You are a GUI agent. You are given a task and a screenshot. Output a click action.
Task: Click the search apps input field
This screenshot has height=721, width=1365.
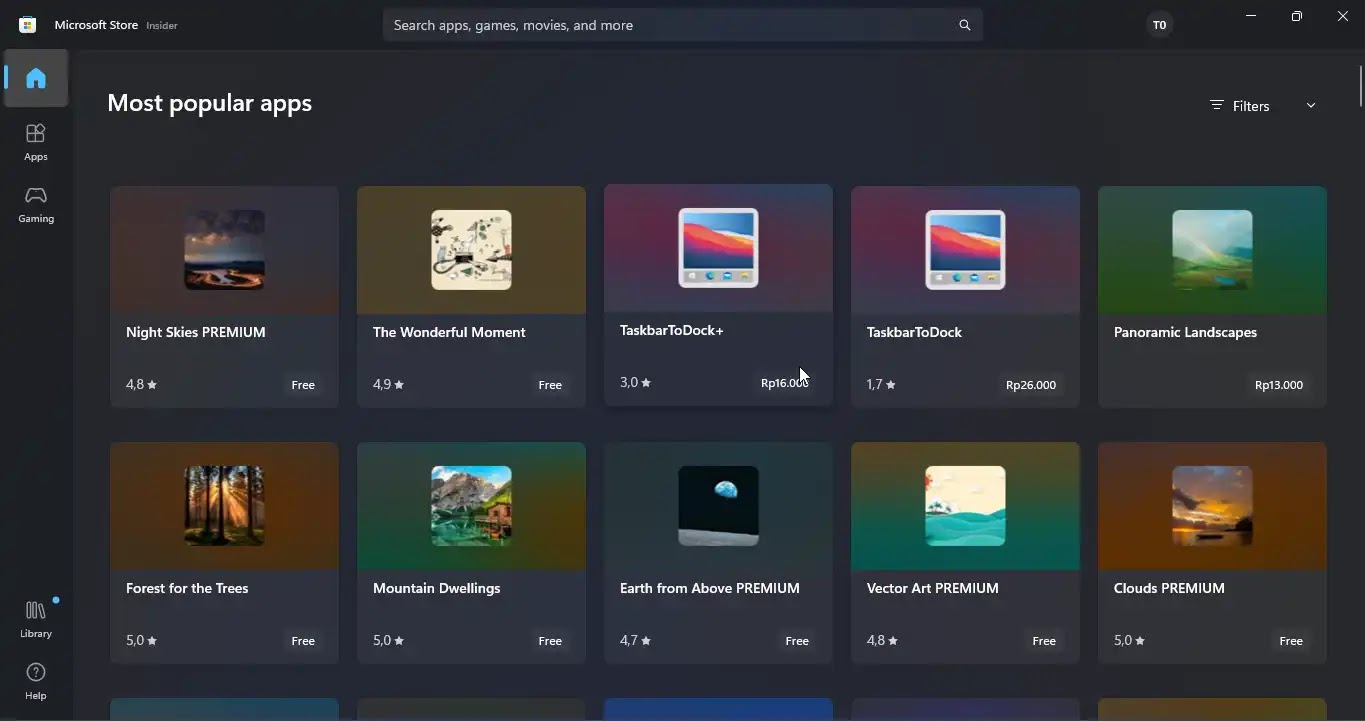tap(683, 25)
